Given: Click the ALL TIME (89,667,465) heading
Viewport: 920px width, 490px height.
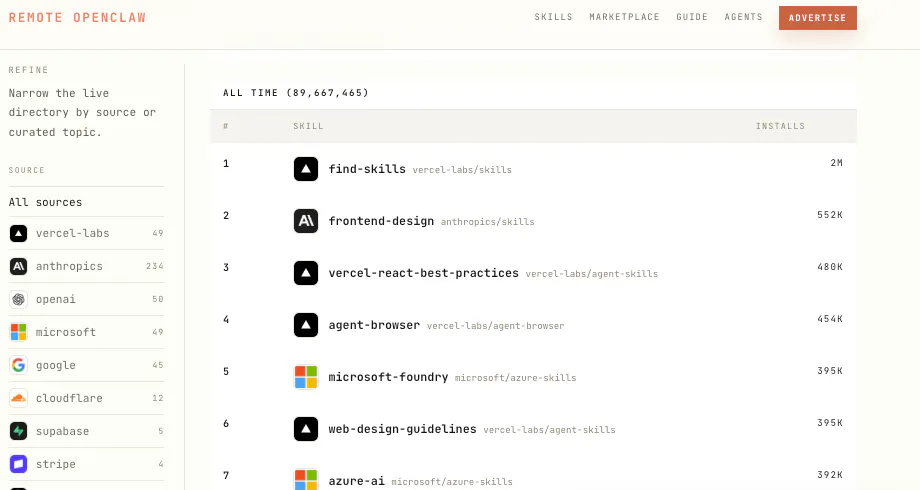Looking at the screenshot, I should point(296,93).
